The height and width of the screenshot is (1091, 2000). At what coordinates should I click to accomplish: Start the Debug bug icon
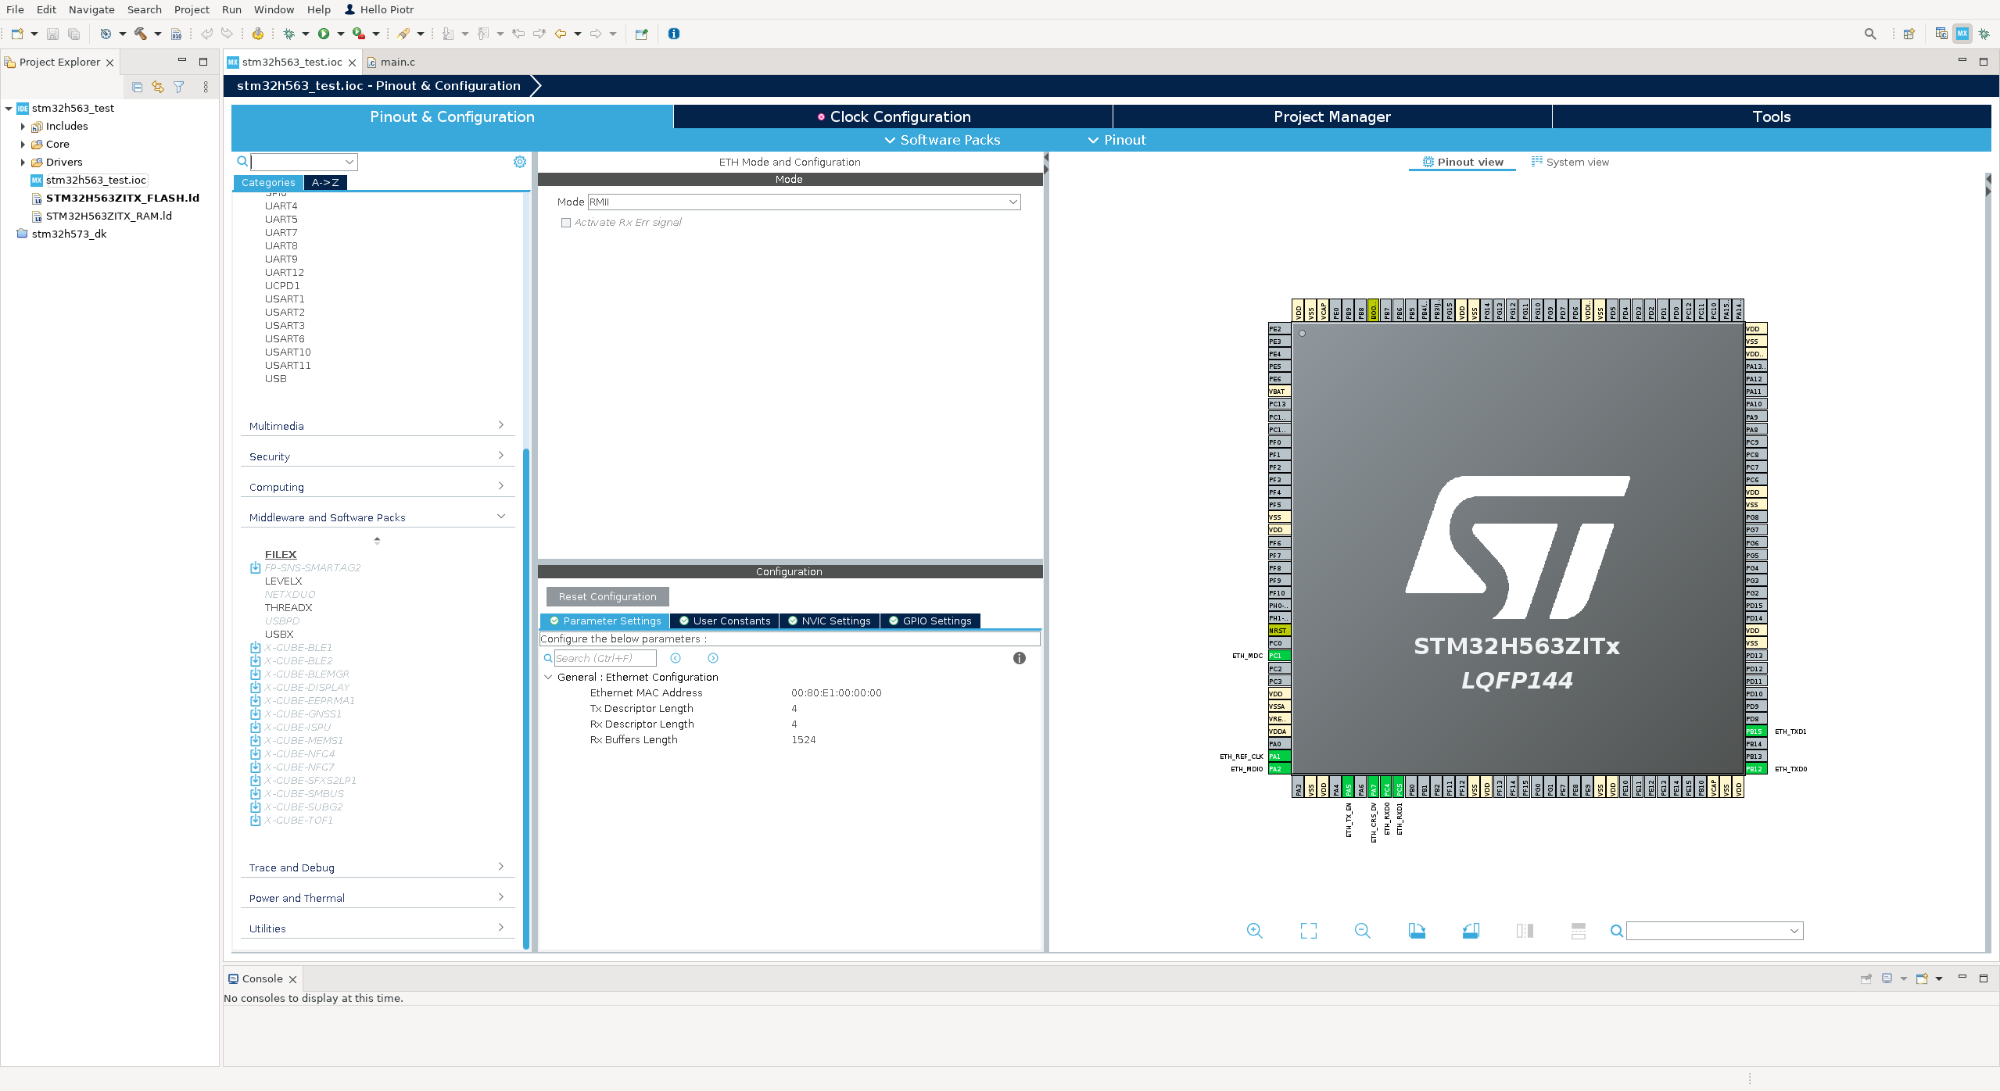(289, 34)
